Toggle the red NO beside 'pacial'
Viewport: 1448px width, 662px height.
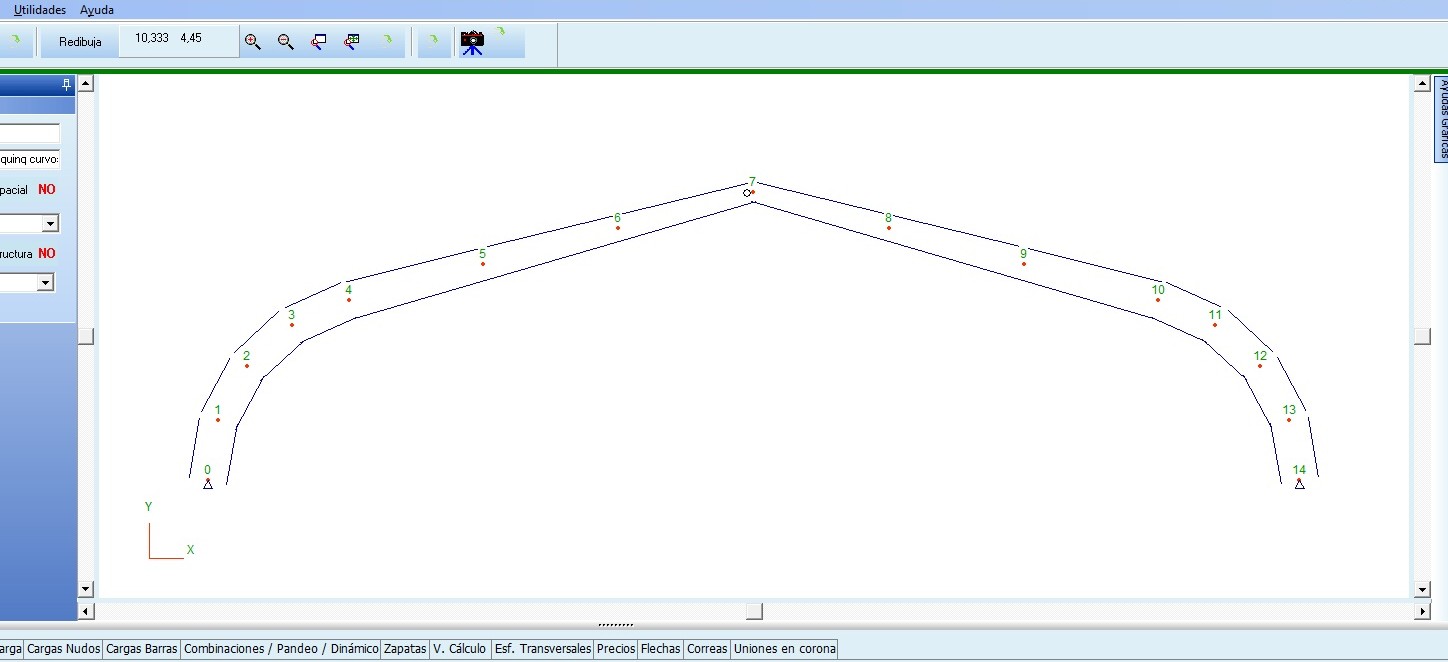[x=47, y=189]
